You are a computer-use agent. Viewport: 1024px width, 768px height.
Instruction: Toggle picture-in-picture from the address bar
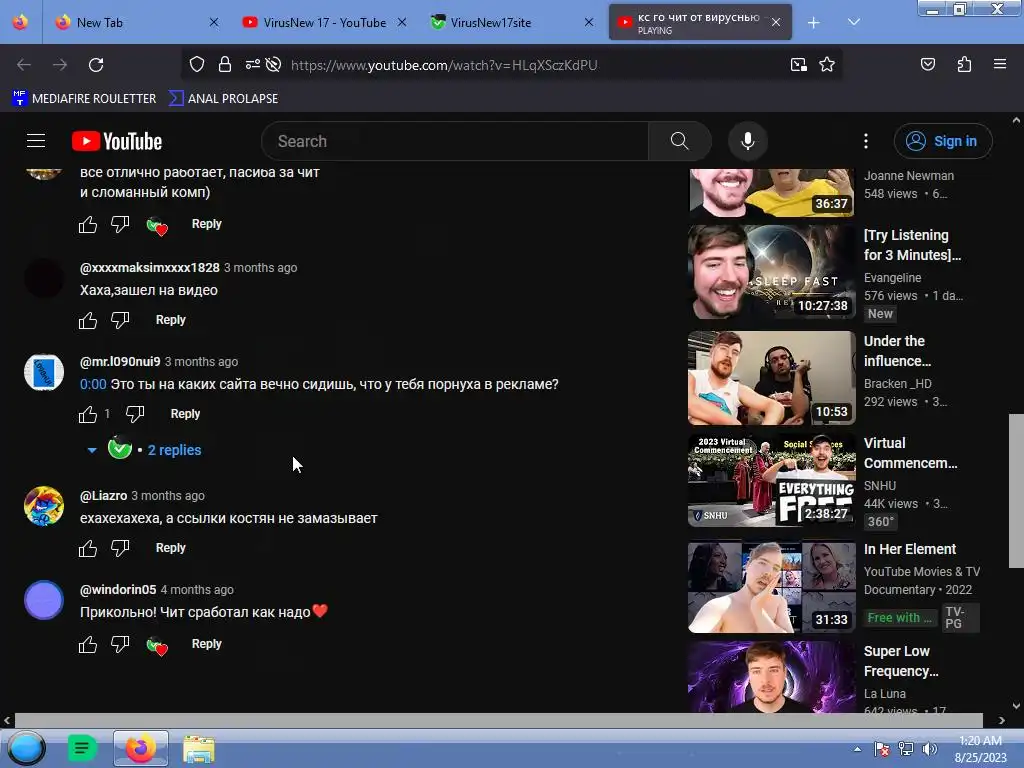click(x=798, y=64)
